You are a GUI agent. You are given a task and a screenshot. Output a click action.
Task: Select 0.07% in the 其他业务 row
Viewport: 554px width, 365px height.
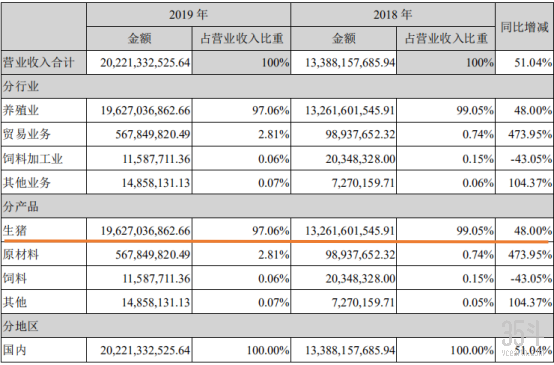[x=273, y=183]
